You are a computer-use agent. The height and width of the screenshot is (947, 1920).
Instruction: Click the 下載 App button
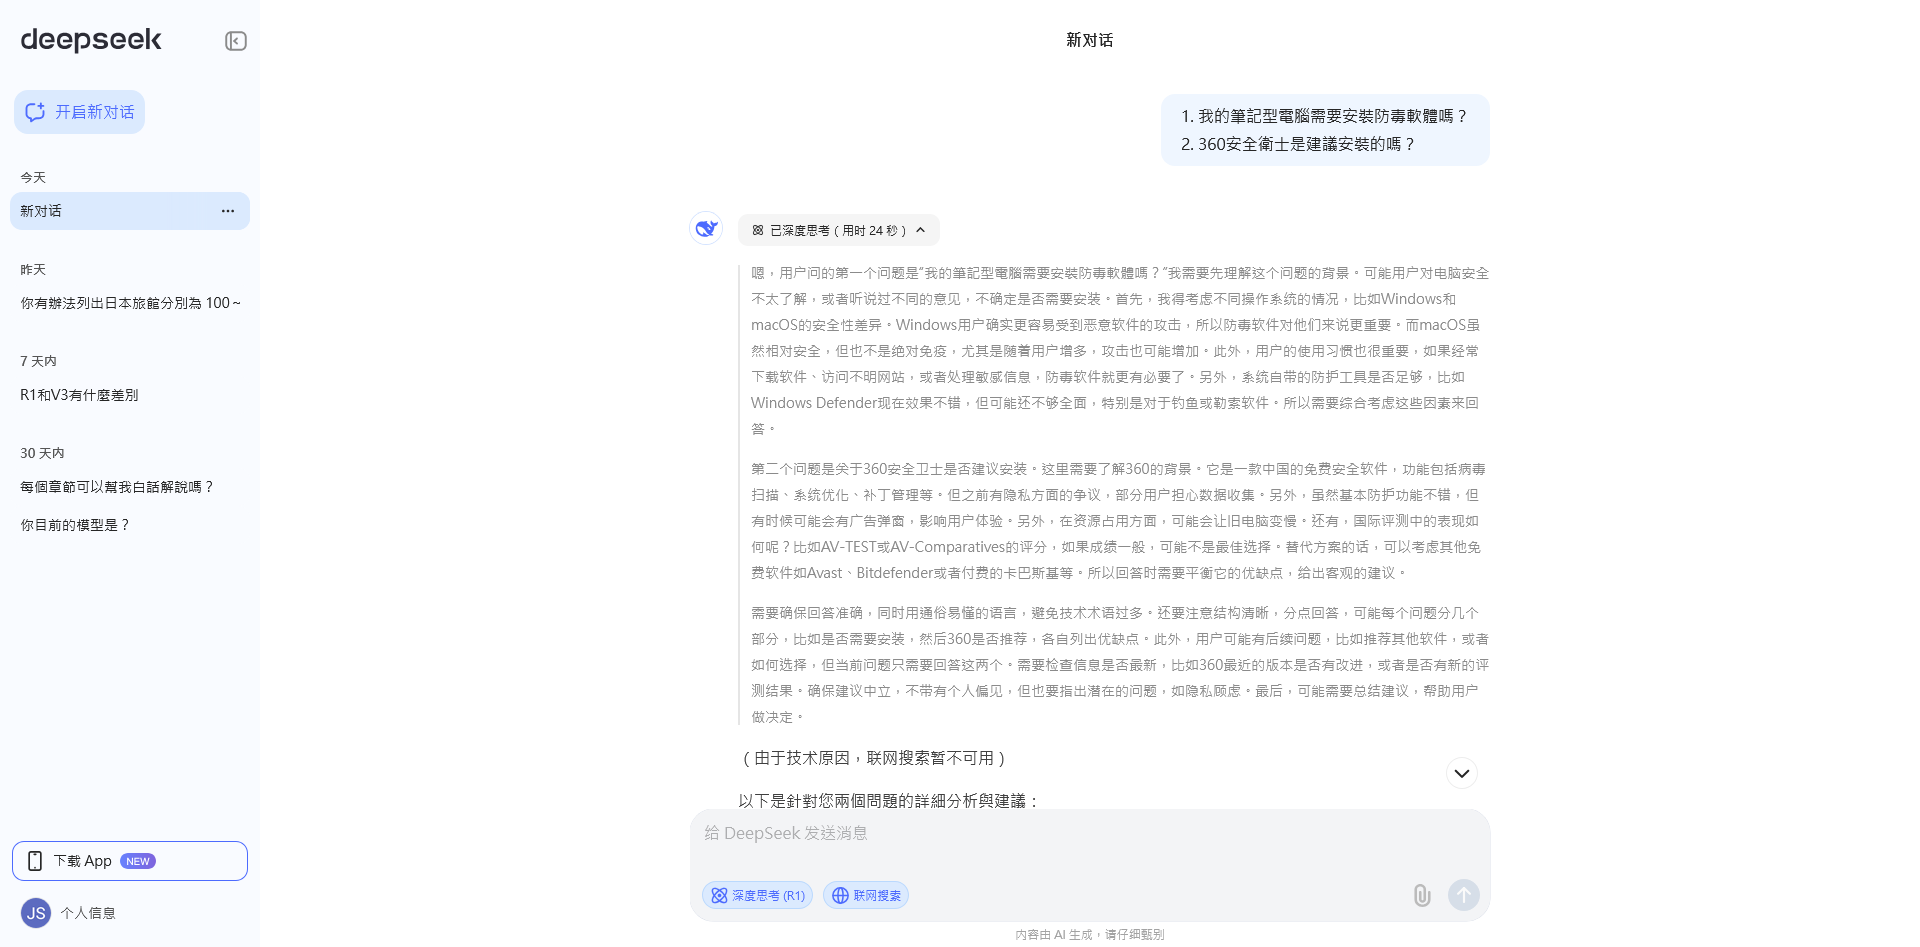pyautogui.click(x=130, y=861)
